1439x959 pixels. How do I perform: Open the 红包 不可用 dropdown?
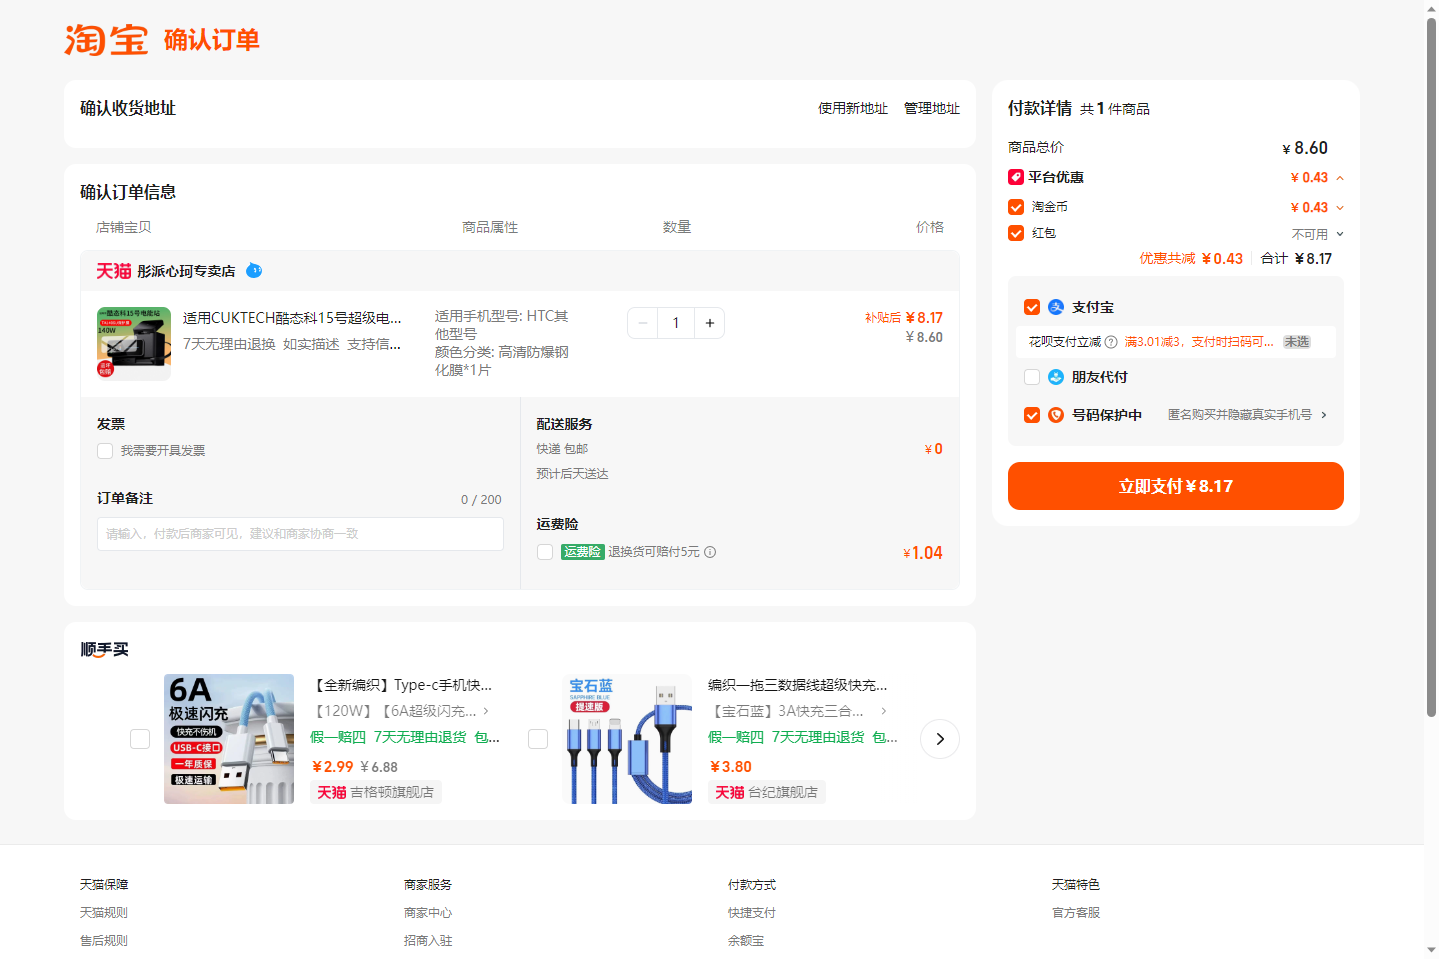(x=1340, y=234)
